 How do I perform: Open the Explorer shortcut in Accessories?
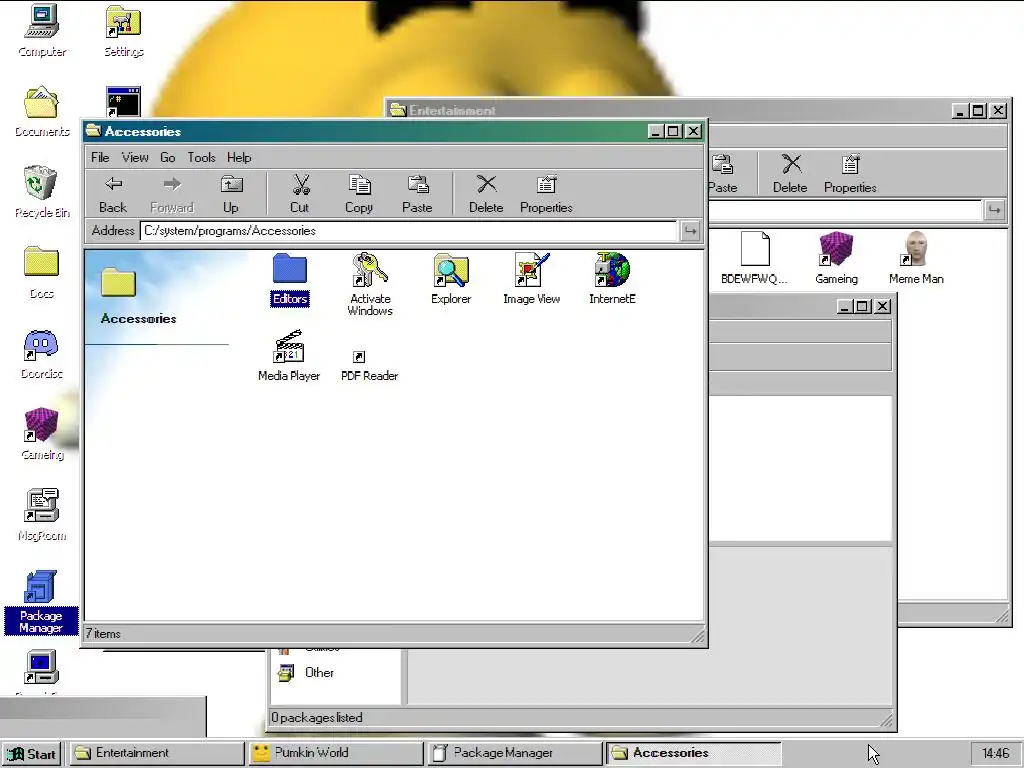[x=451, y=280]
